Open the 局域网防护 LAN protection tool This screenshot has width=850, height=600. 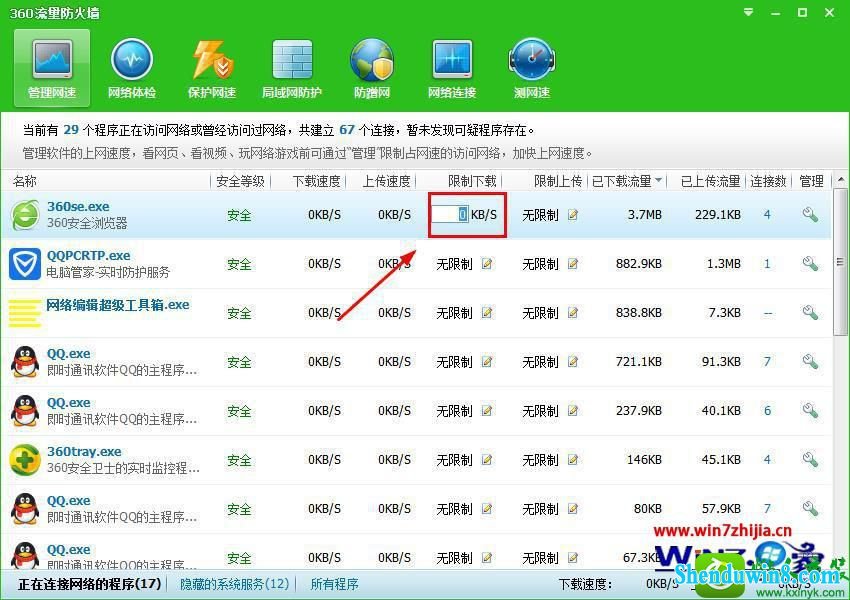pos(292,68)
